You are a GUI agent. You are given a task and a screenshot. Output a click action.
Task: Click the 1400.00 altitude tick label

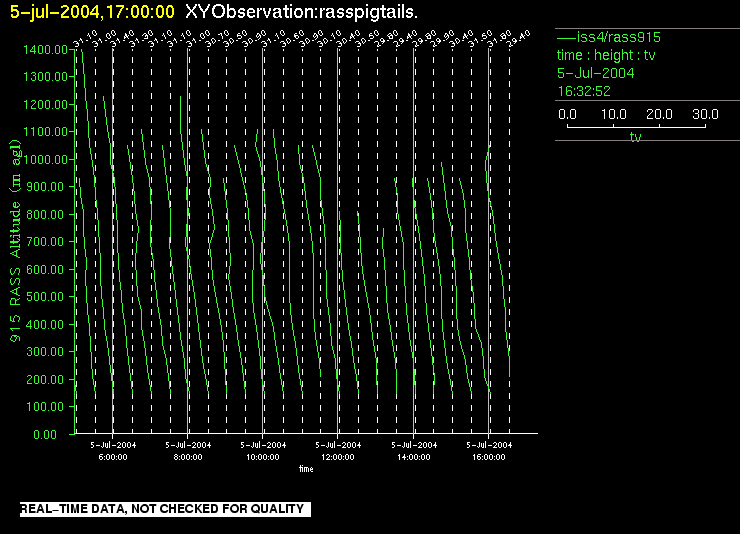46,49
